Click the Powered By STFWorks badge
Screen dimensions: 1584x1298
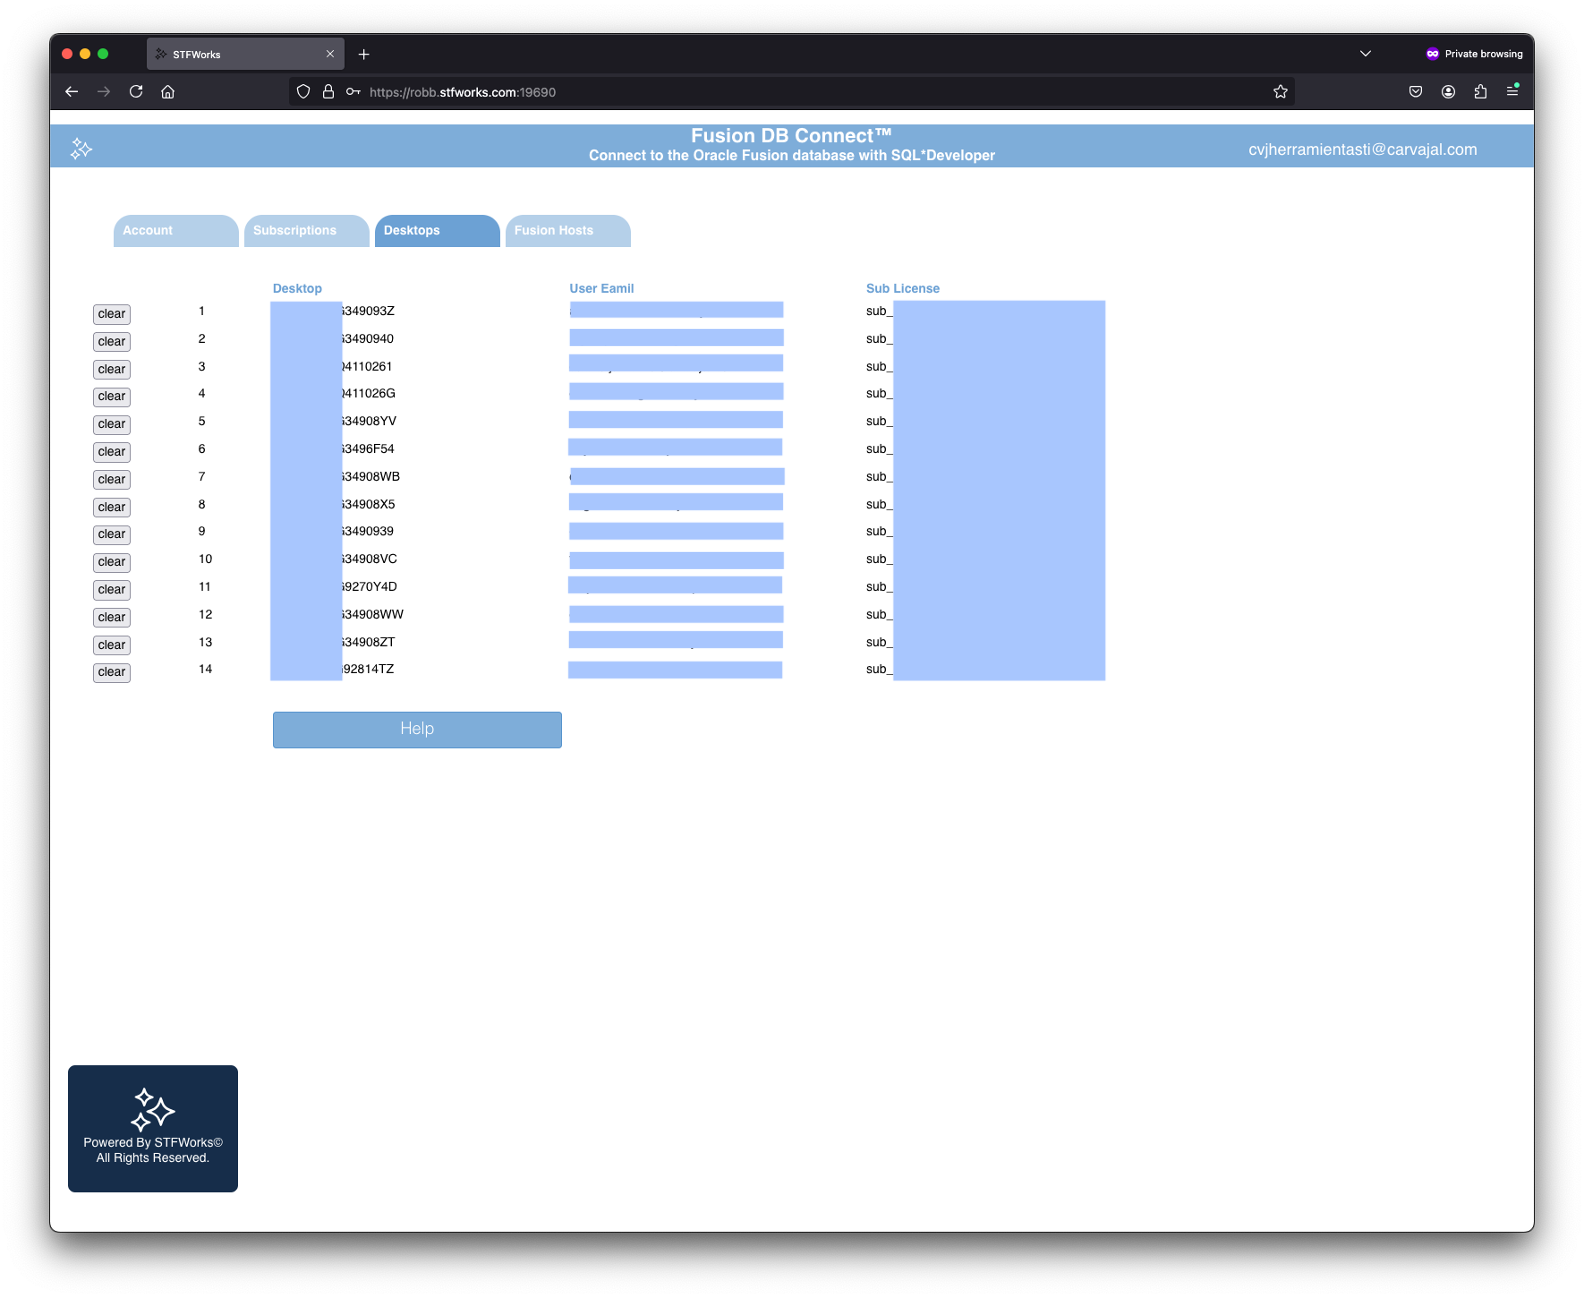tap(153, 1128)
